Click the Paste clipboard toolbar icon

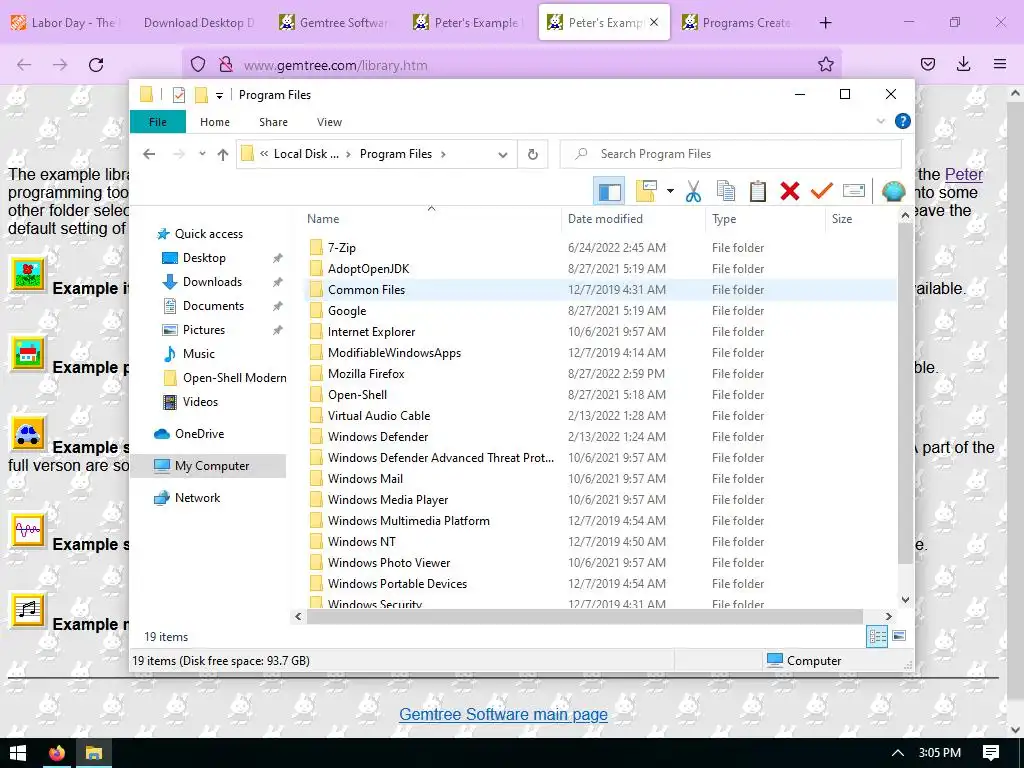click(x=758, y=191)
